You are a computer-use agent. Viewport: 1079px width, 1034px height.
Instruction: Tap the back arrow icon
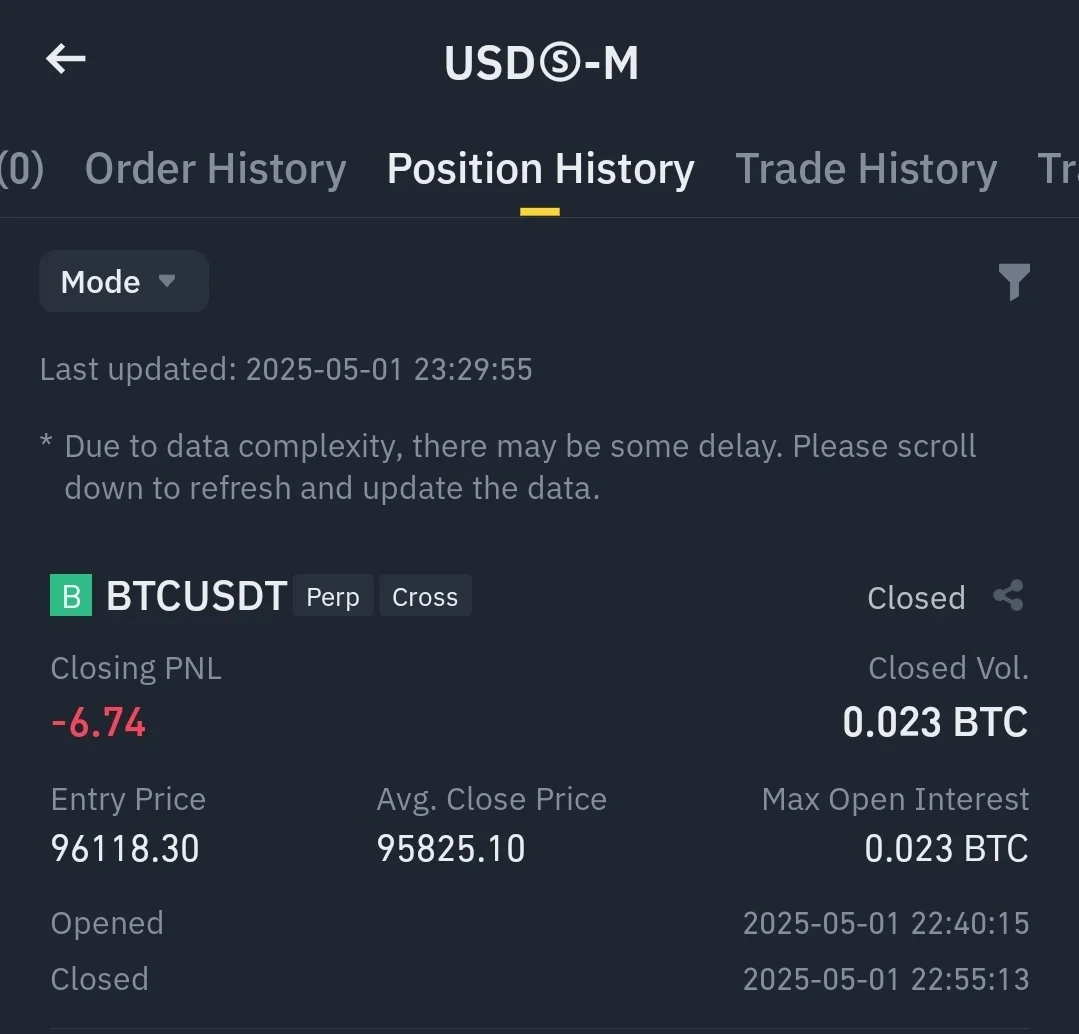[x=66, y=59]
